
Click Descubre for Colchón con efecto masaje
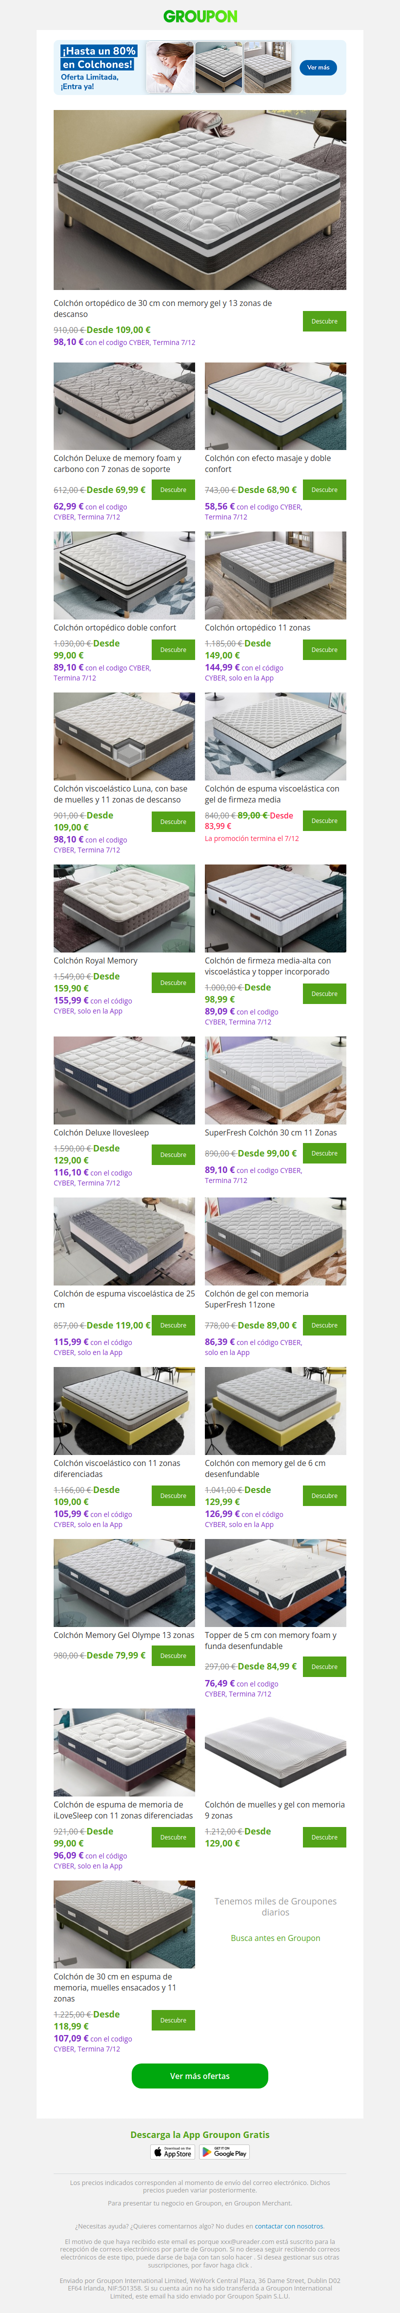coord(325,490)
